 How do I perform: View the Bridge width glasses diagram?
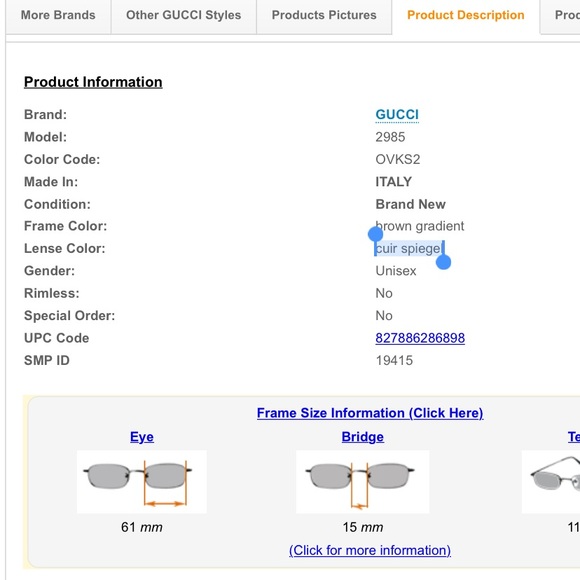click(x=362, y=482)
